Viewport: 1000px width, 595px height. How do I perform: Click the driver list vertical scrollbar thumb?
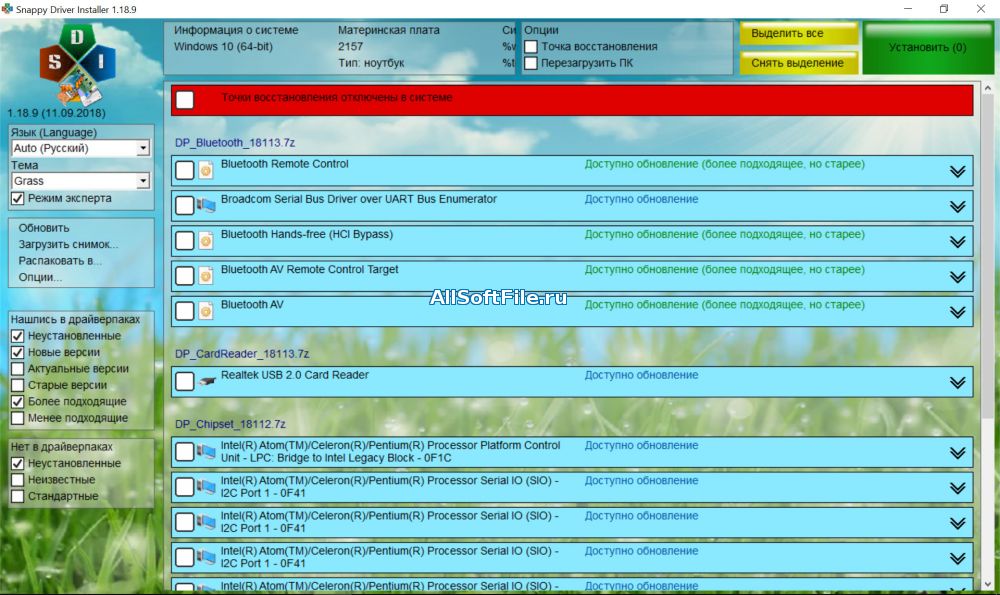pyautogui.click(x=988, y=255)
